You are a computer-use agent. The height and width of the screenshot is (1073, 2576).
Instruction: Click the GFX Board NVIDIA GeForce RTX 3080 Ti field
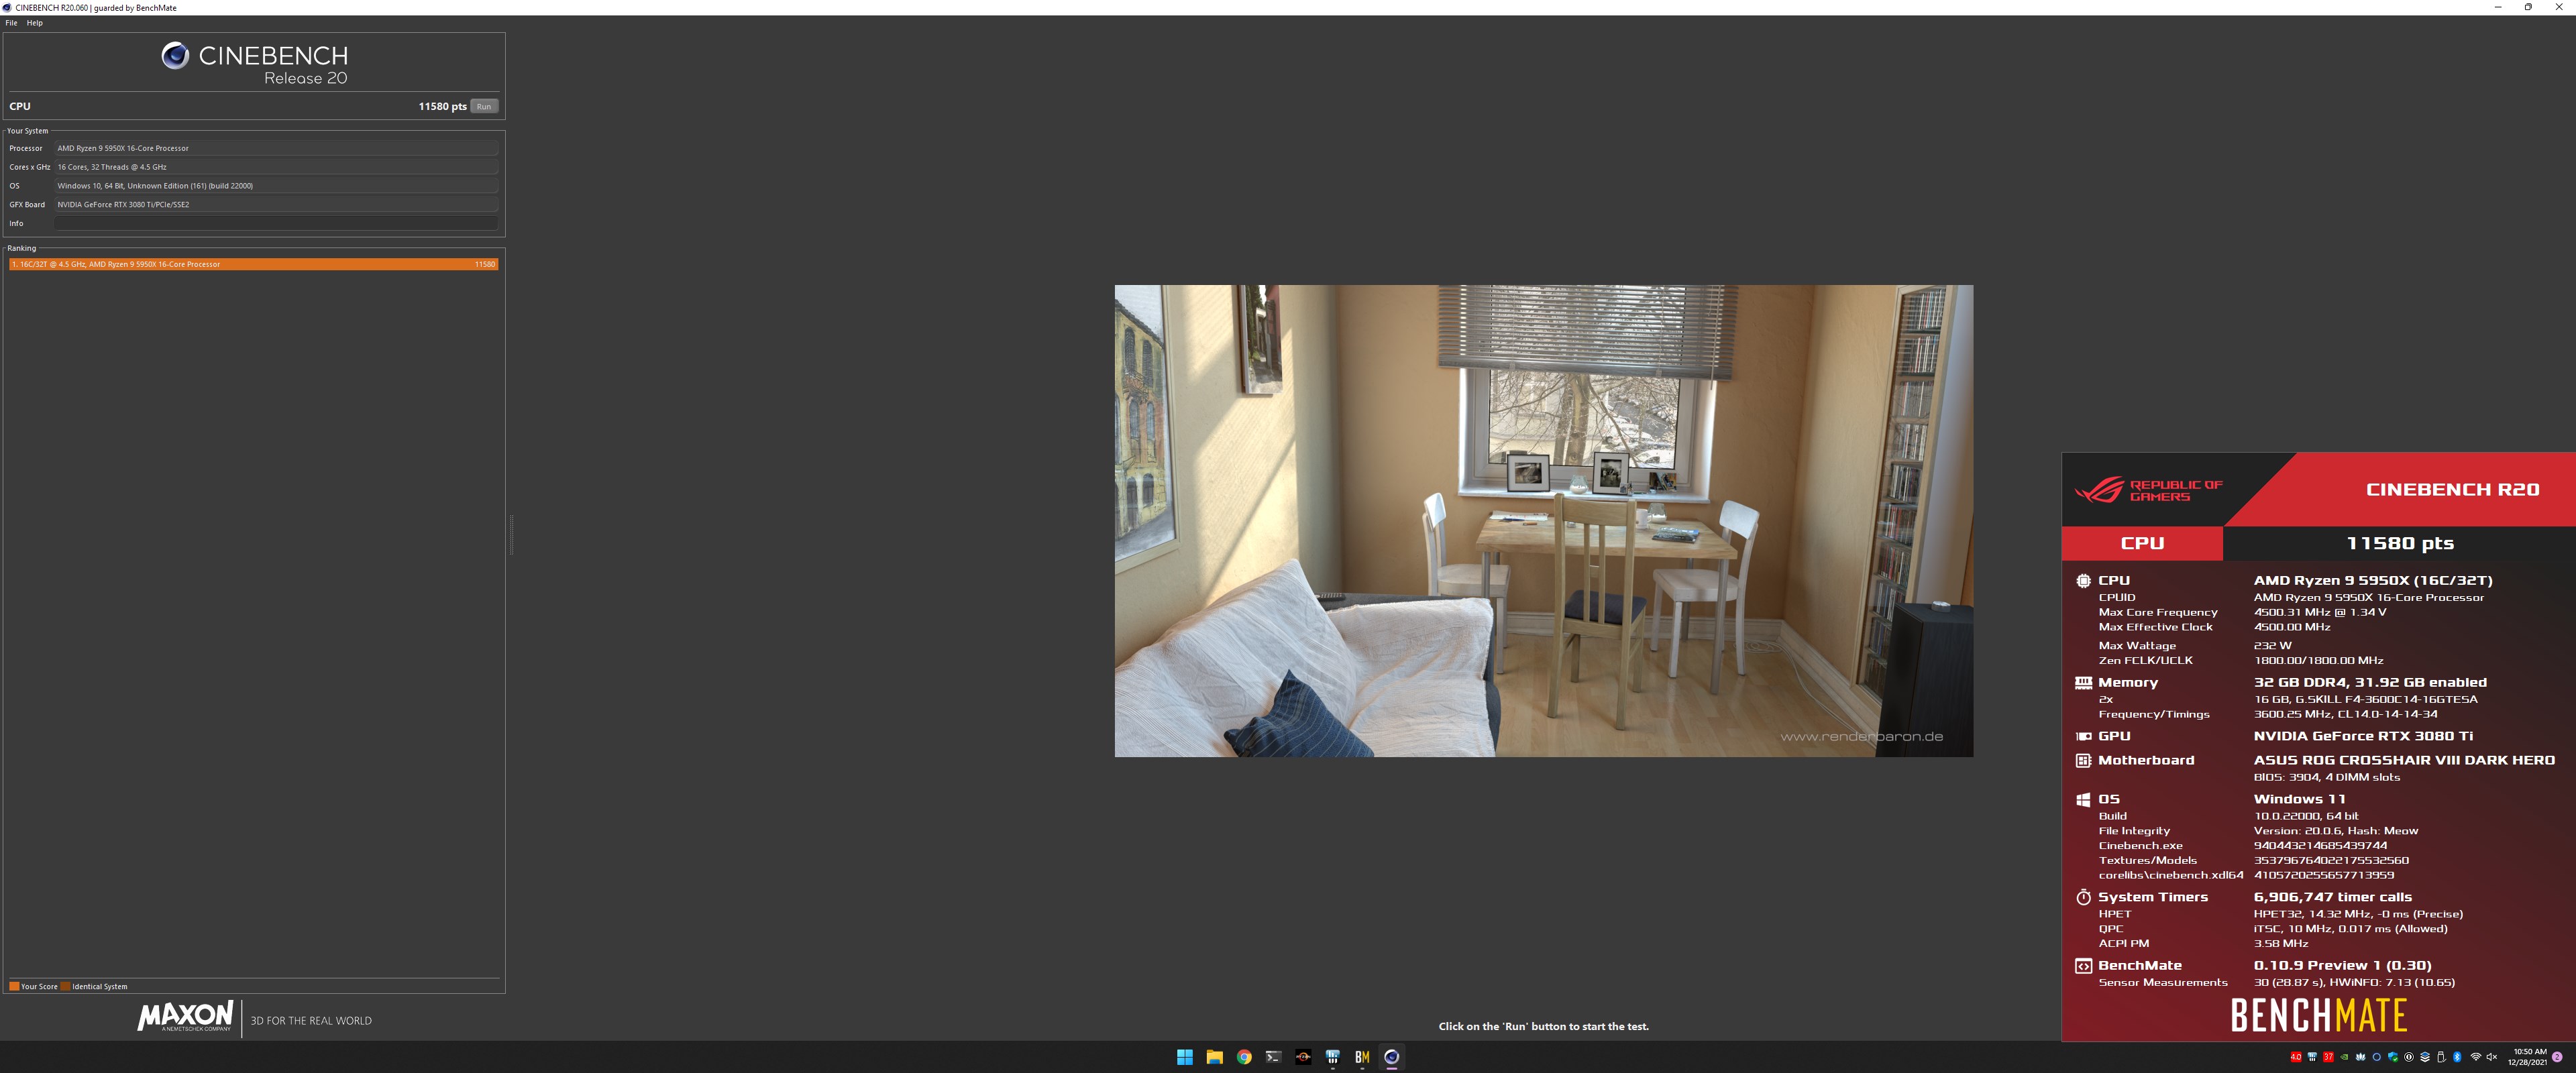tap(276, 204)
